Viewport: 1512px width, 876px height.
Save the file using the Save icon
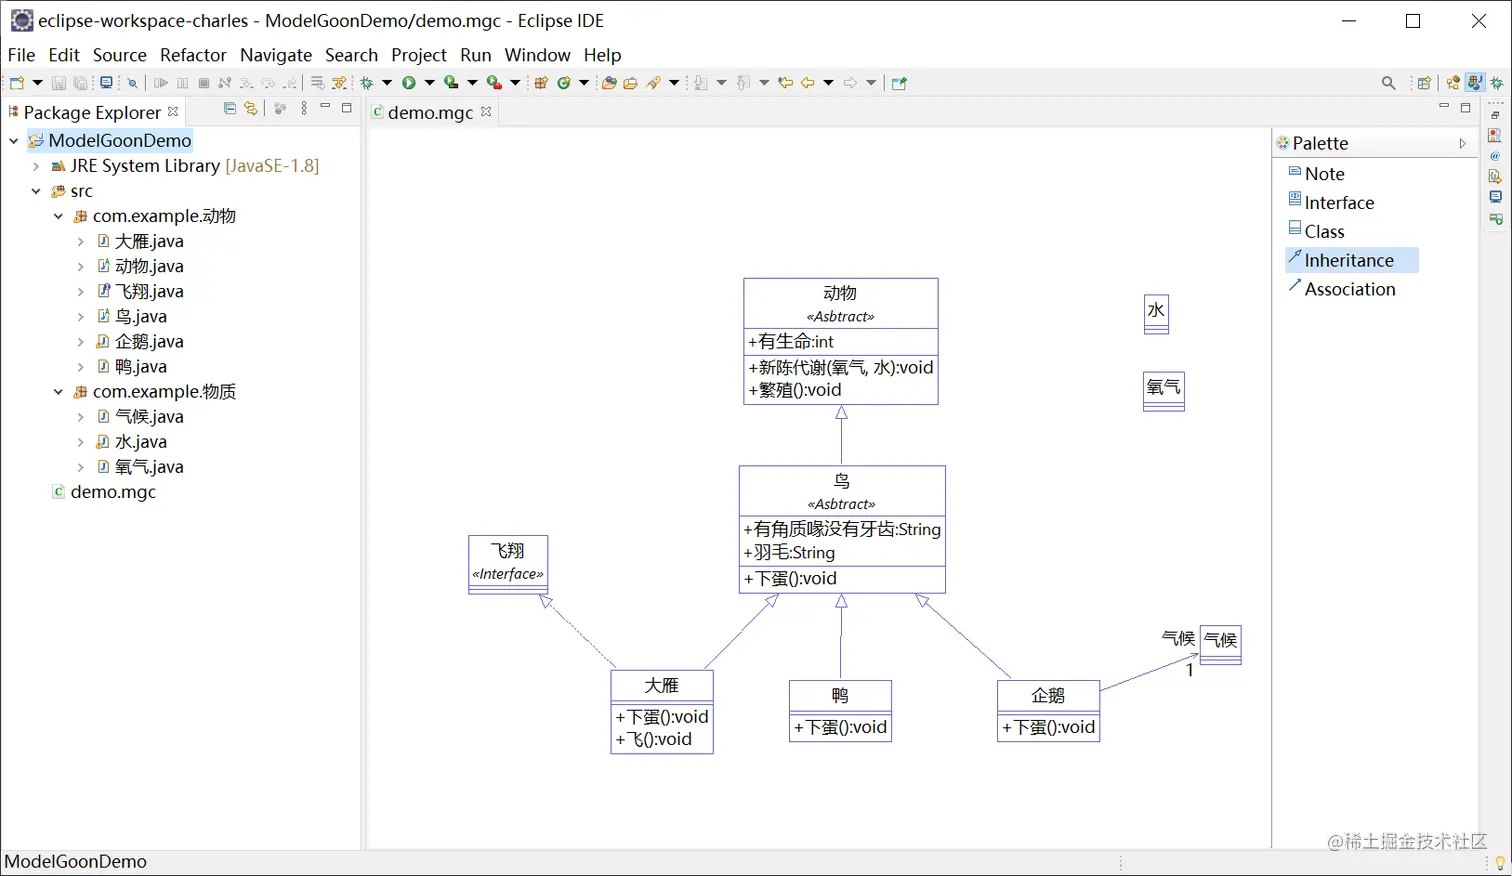pos(58,82)
